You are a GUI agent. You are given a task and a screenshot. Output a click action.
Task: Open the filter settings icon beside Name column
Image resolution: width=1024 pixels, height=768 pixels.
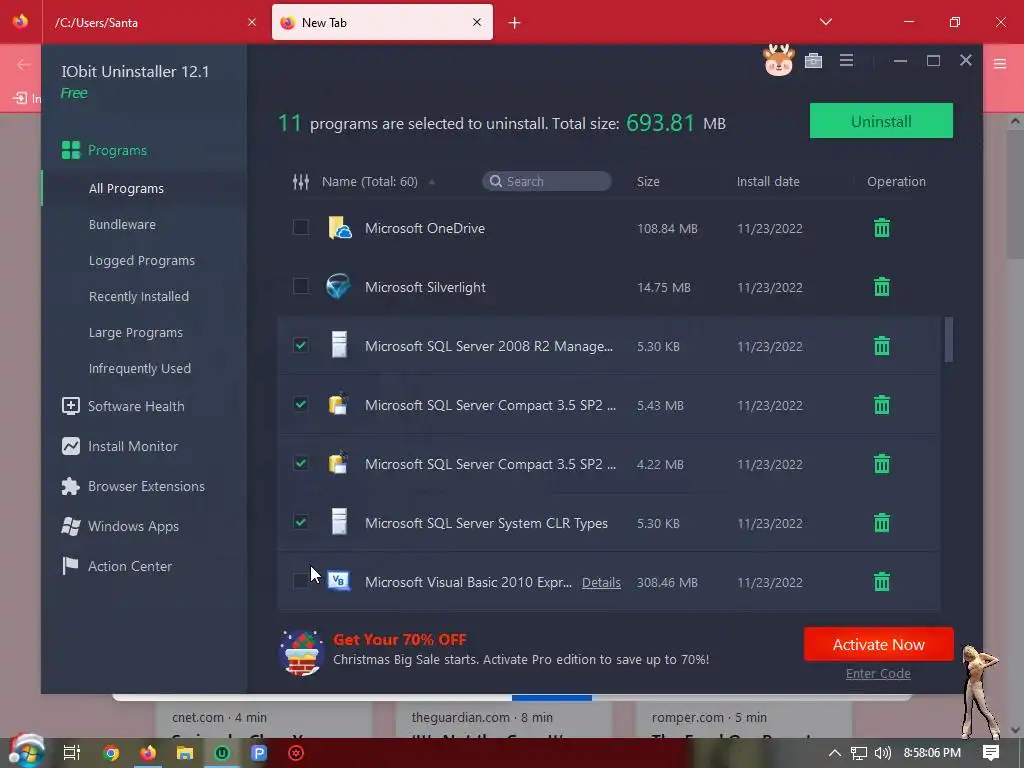coord(300,182)
